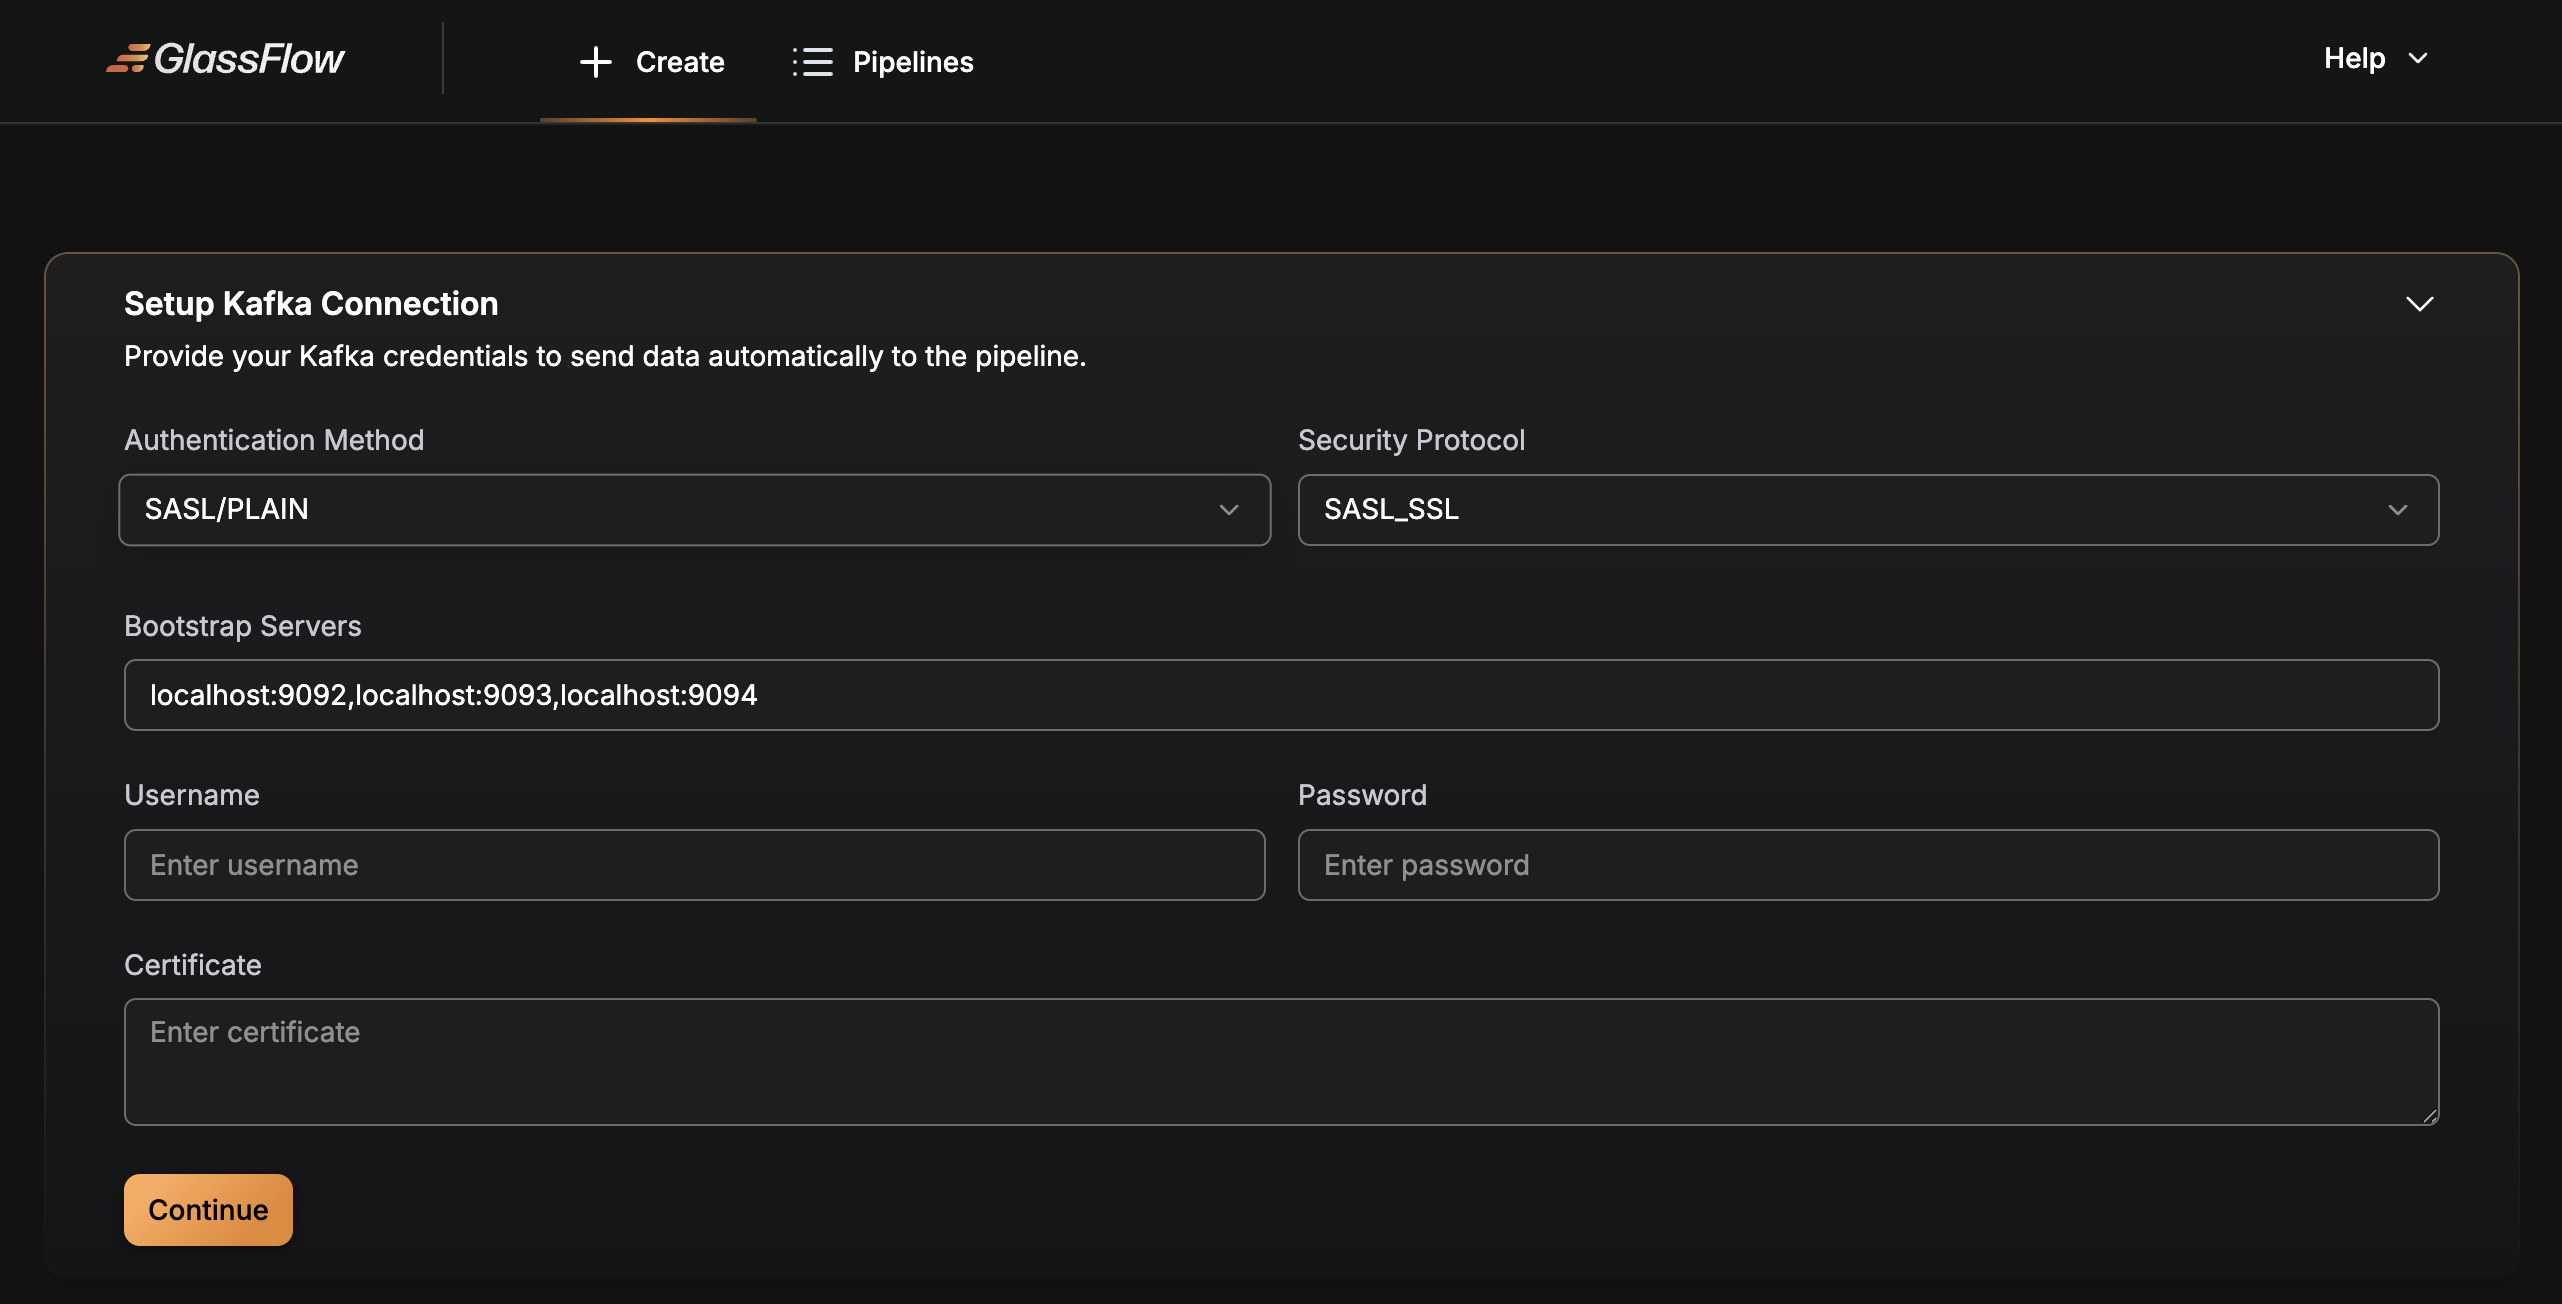
Task: Click the GlassFlow wordmark text
Action: [249, 60]
